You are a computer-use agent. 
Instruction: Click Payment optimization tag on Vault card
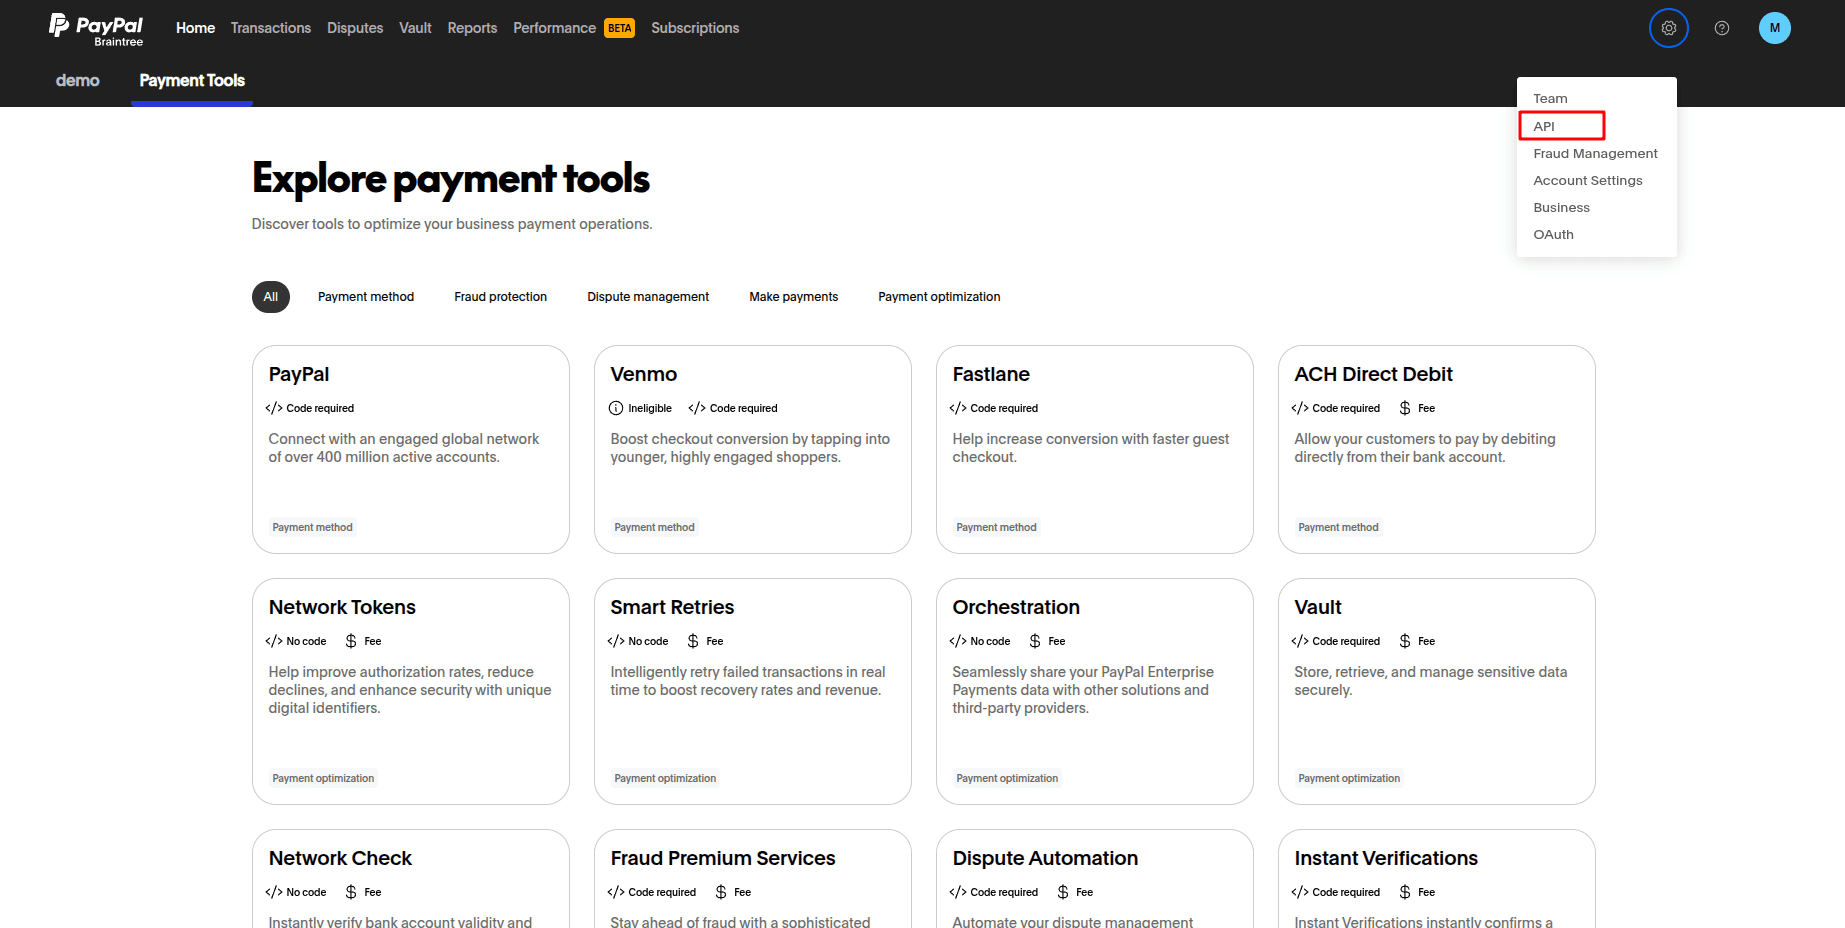[x=1349, y=778]
